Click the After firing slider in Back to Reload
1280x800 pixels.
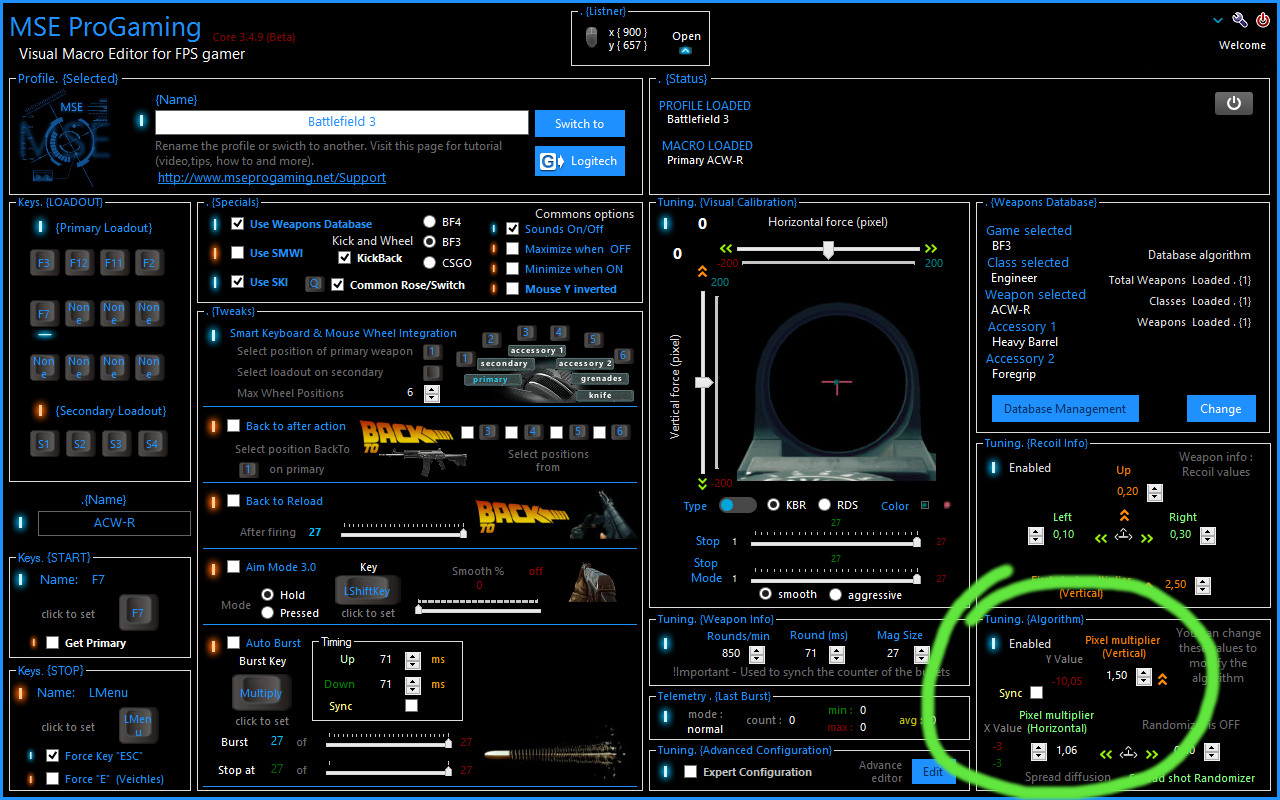[x=403, y=533]
